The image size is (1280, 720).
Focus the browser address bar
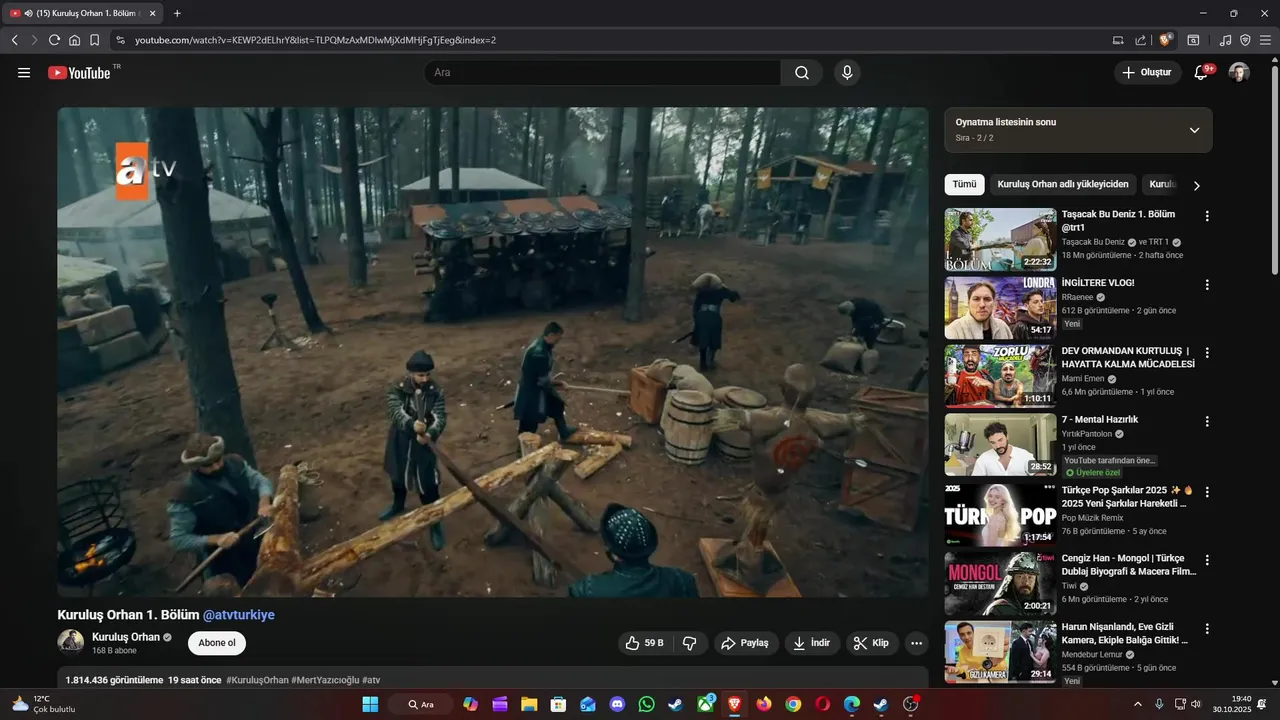click(620, 40)
